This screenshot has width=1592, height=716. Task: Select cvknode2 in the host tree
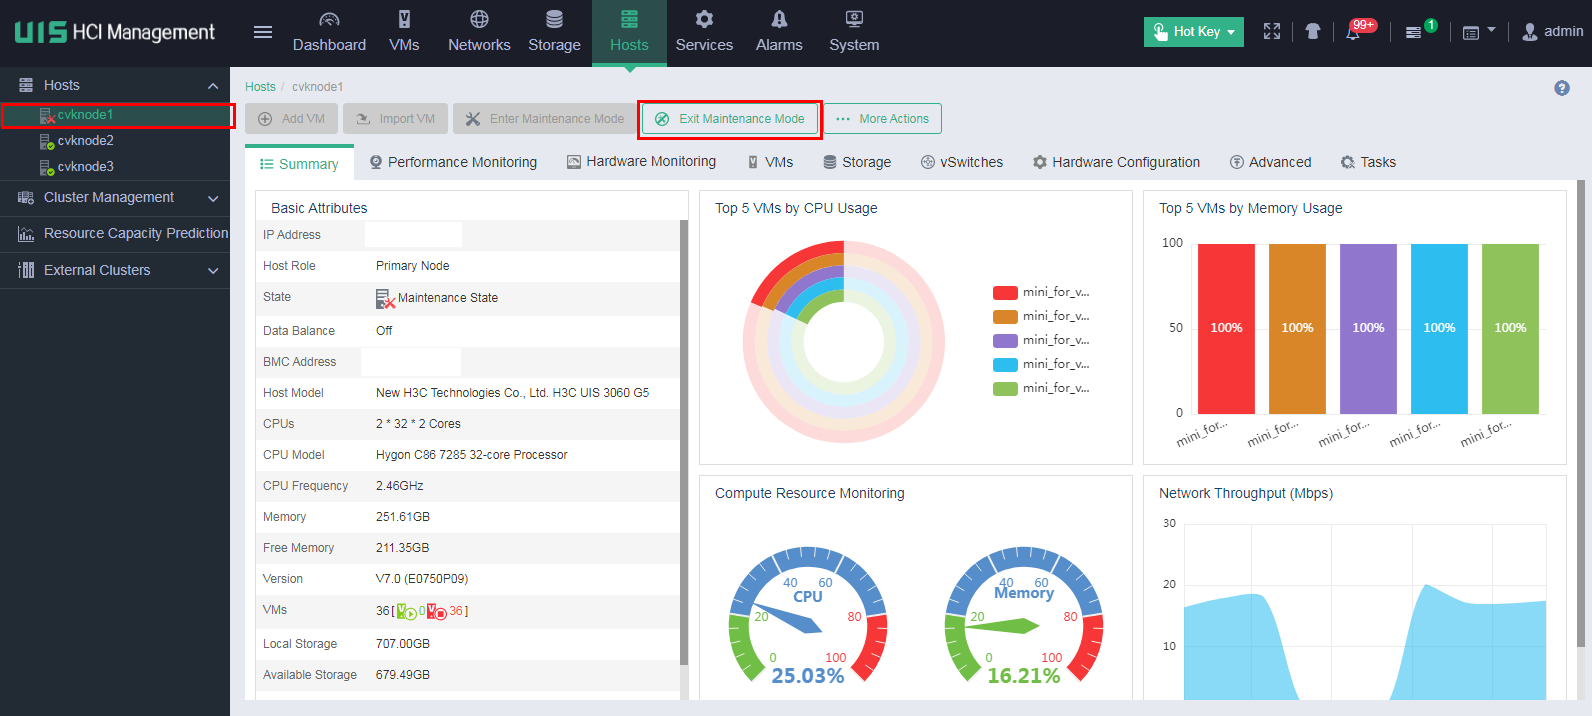coord(85,141)
